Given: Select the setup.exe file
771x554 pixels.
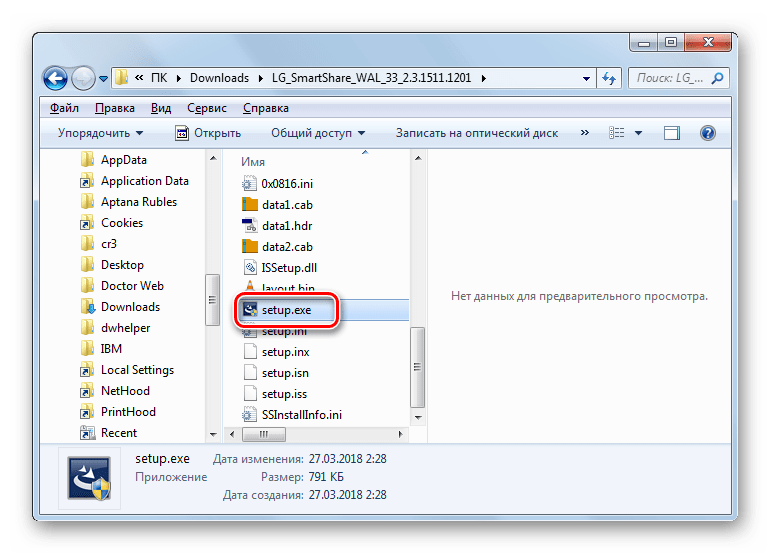Looking at the screenshot, I should pos(286,310).
